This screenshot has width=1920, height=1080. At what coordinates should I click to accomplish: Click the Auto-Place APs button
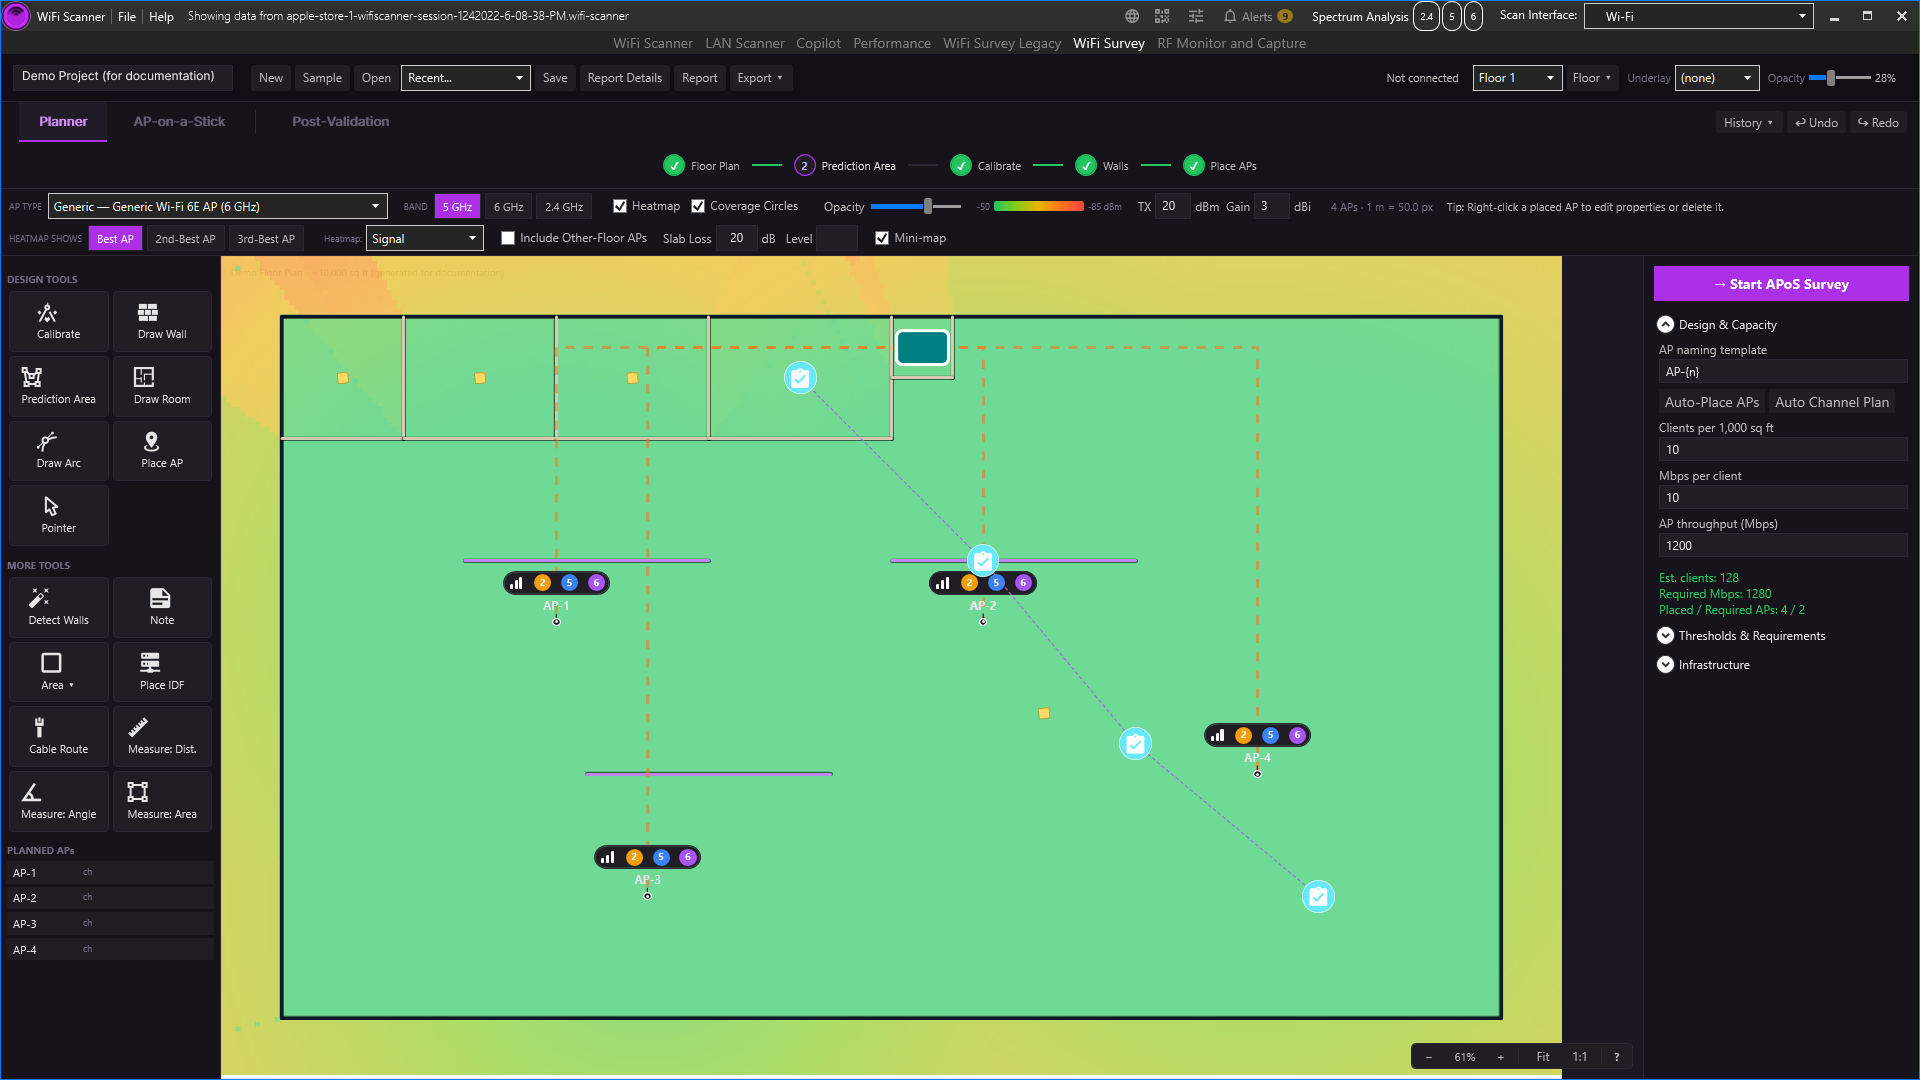click(x=1711, y=402)
